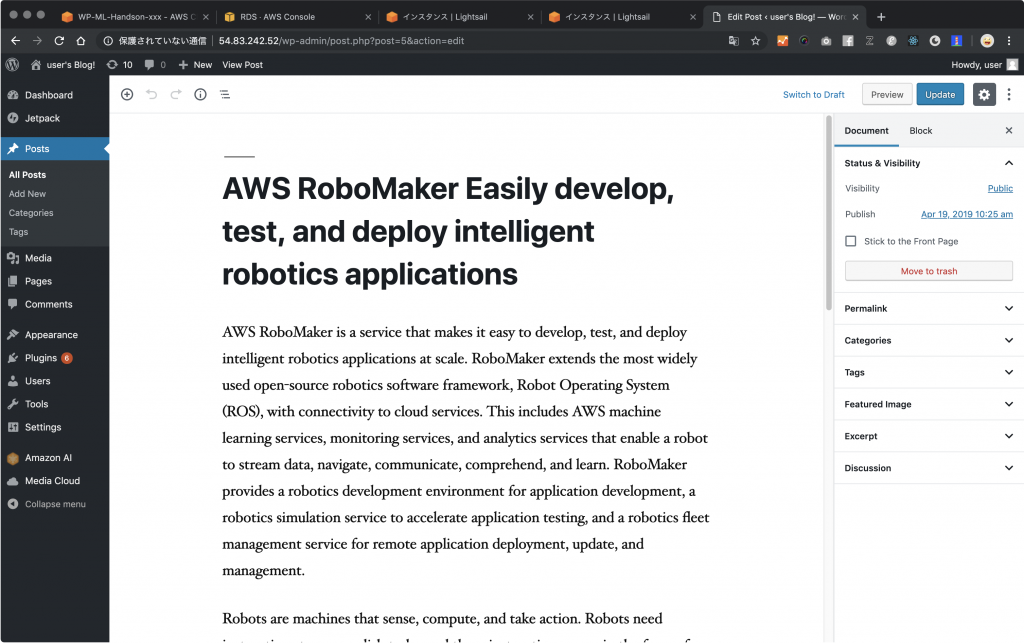Open Jetpack in the admin sidebar
The width and height of the screenshot is (1024, 643).
coord(55,118)
